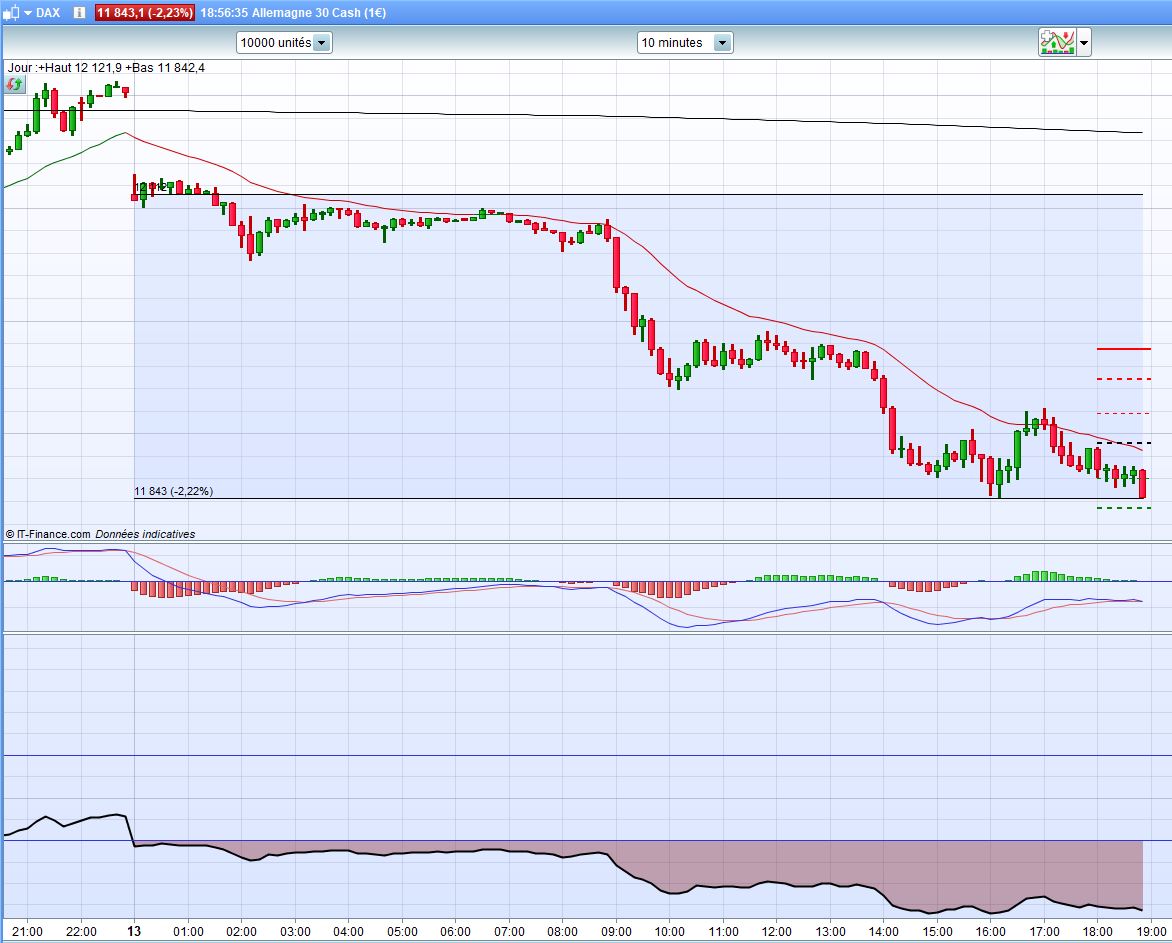Click the 18:56:35 Allemagne 30 Cash (1€) label
This screenshot has height=943, width=1172.
[293, 13]
